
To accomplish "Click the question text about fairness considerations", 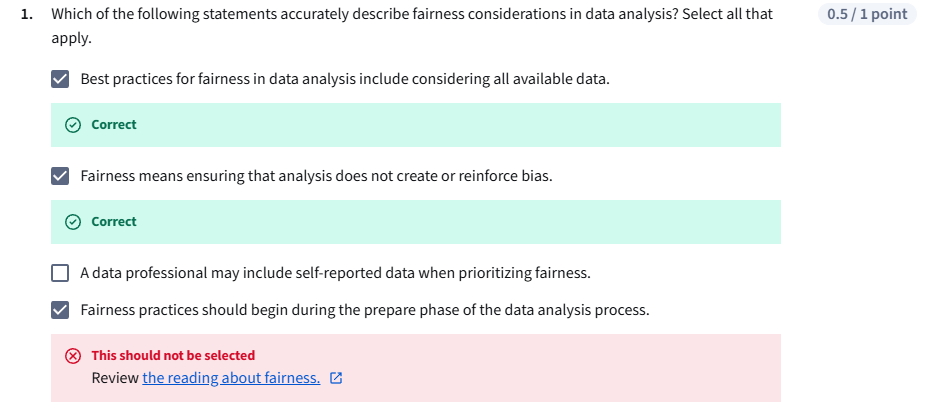I will [x=411, y=15].
